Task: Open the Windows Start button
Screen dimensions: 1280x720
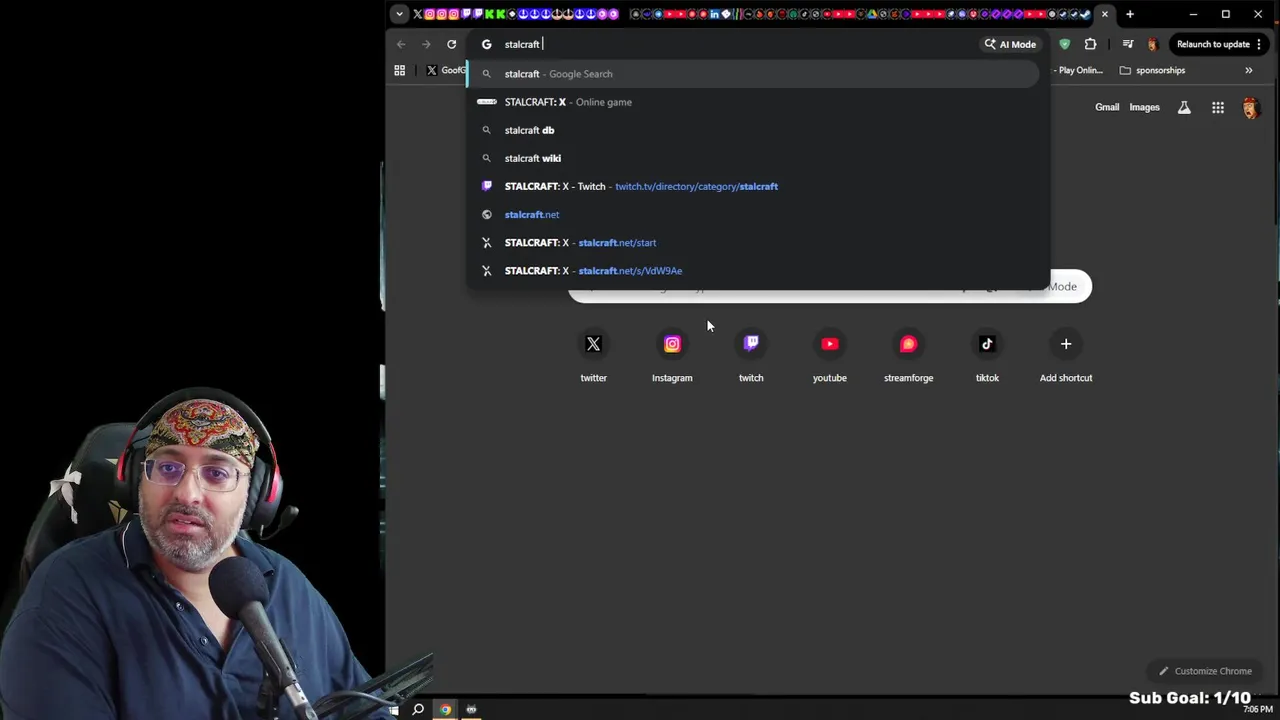Action: click(393, 710)
